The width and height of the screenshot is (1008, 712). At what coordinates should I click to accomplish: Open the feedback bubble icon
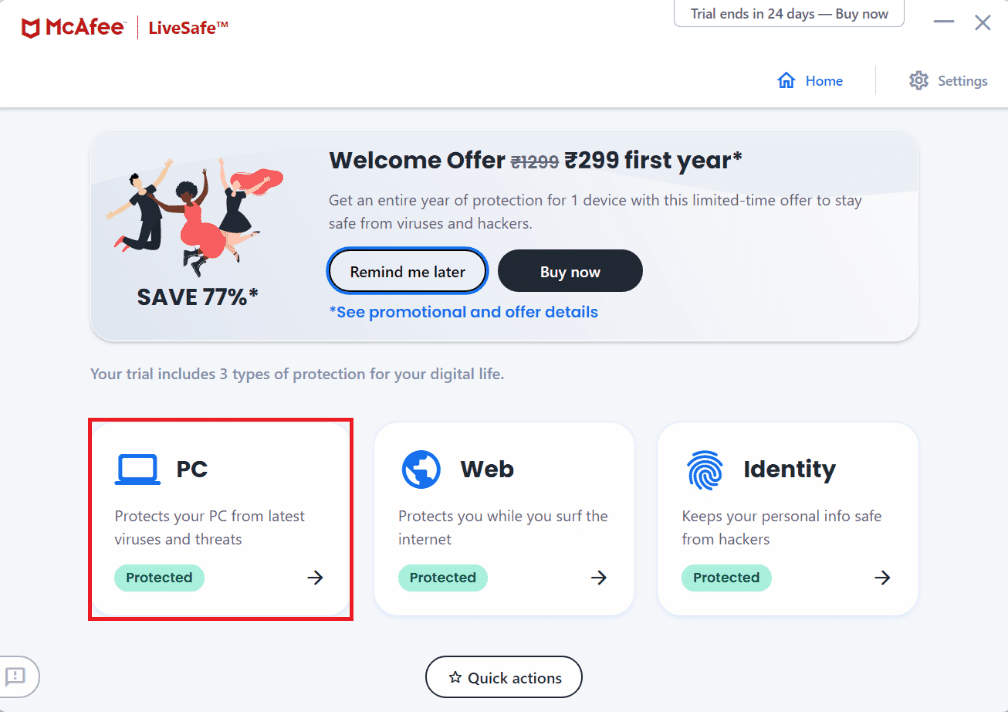pyautogui.click(x=14, y=677)
